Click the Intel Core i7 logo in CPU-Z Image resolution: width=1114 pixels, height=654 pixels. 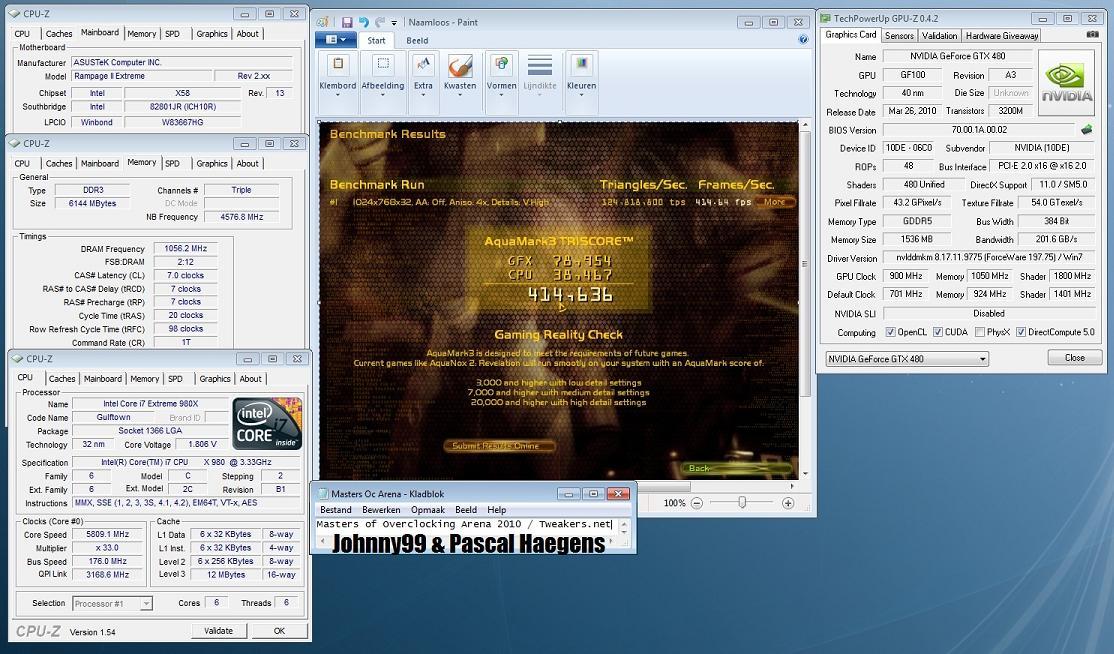coord(267,423)
